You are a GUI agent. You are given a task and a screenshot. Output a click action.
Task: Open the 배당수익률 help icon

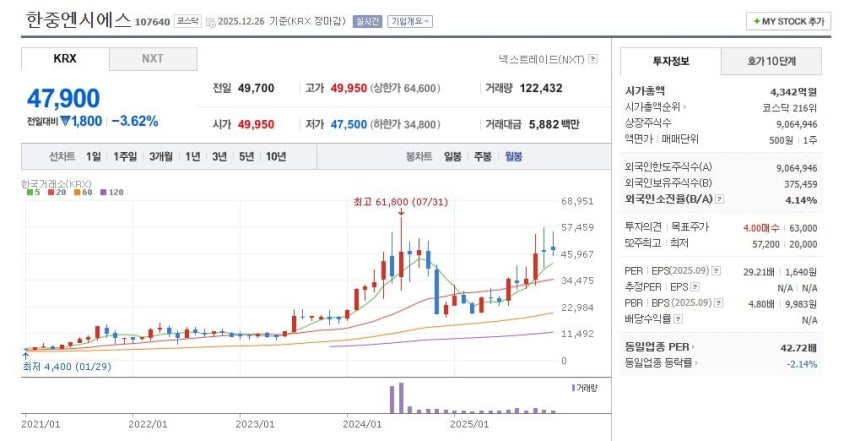tap(678, 319)
